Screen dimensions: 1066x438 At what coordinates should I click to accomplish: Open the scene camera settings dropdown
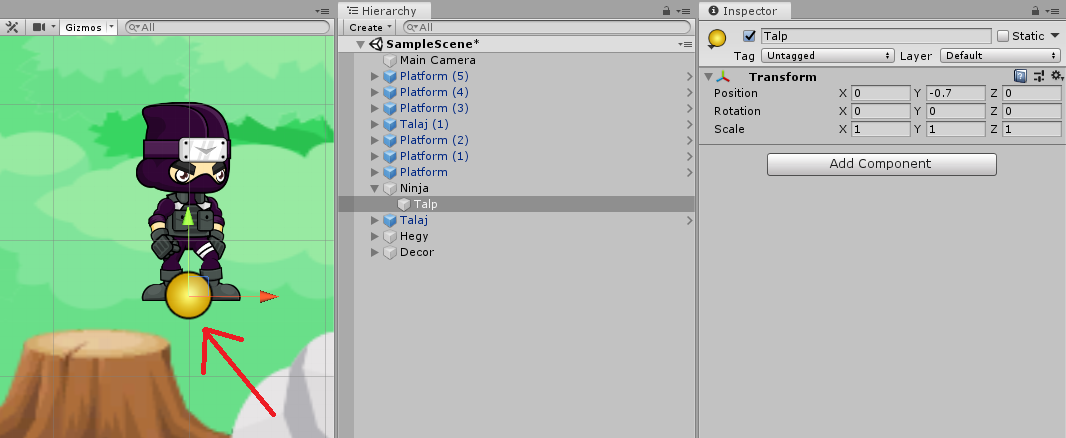pos(42,27)
